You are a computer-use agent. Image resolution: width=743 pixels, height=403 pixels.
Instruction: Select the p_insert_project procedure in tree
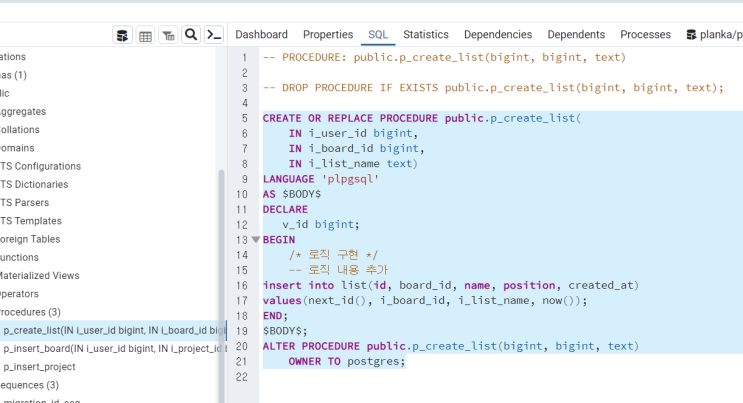click(39, 367)
